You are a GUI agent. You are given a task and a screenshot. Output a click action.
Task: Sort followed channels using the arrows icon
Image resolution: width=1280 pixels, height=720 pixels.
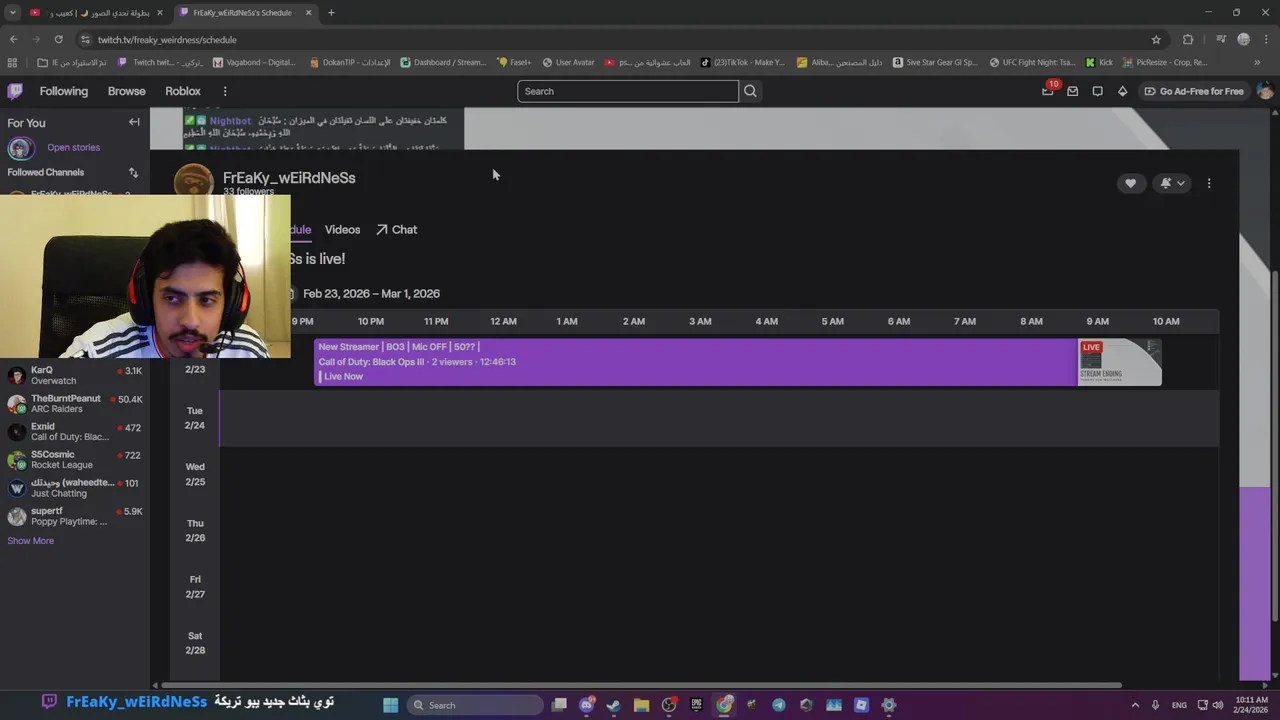[133, 172]
